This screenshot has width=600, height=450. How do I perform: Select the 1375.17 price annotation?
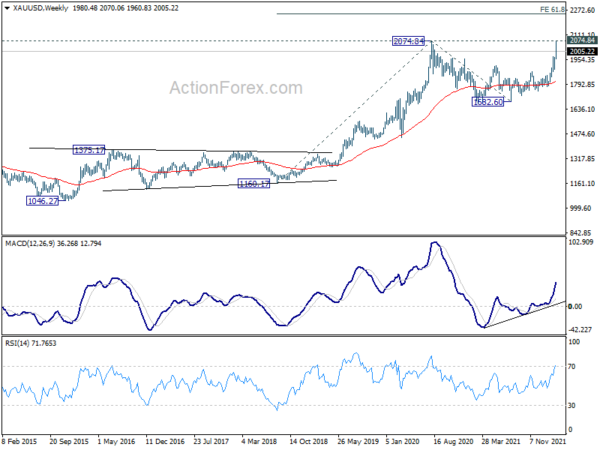(90, 150)
